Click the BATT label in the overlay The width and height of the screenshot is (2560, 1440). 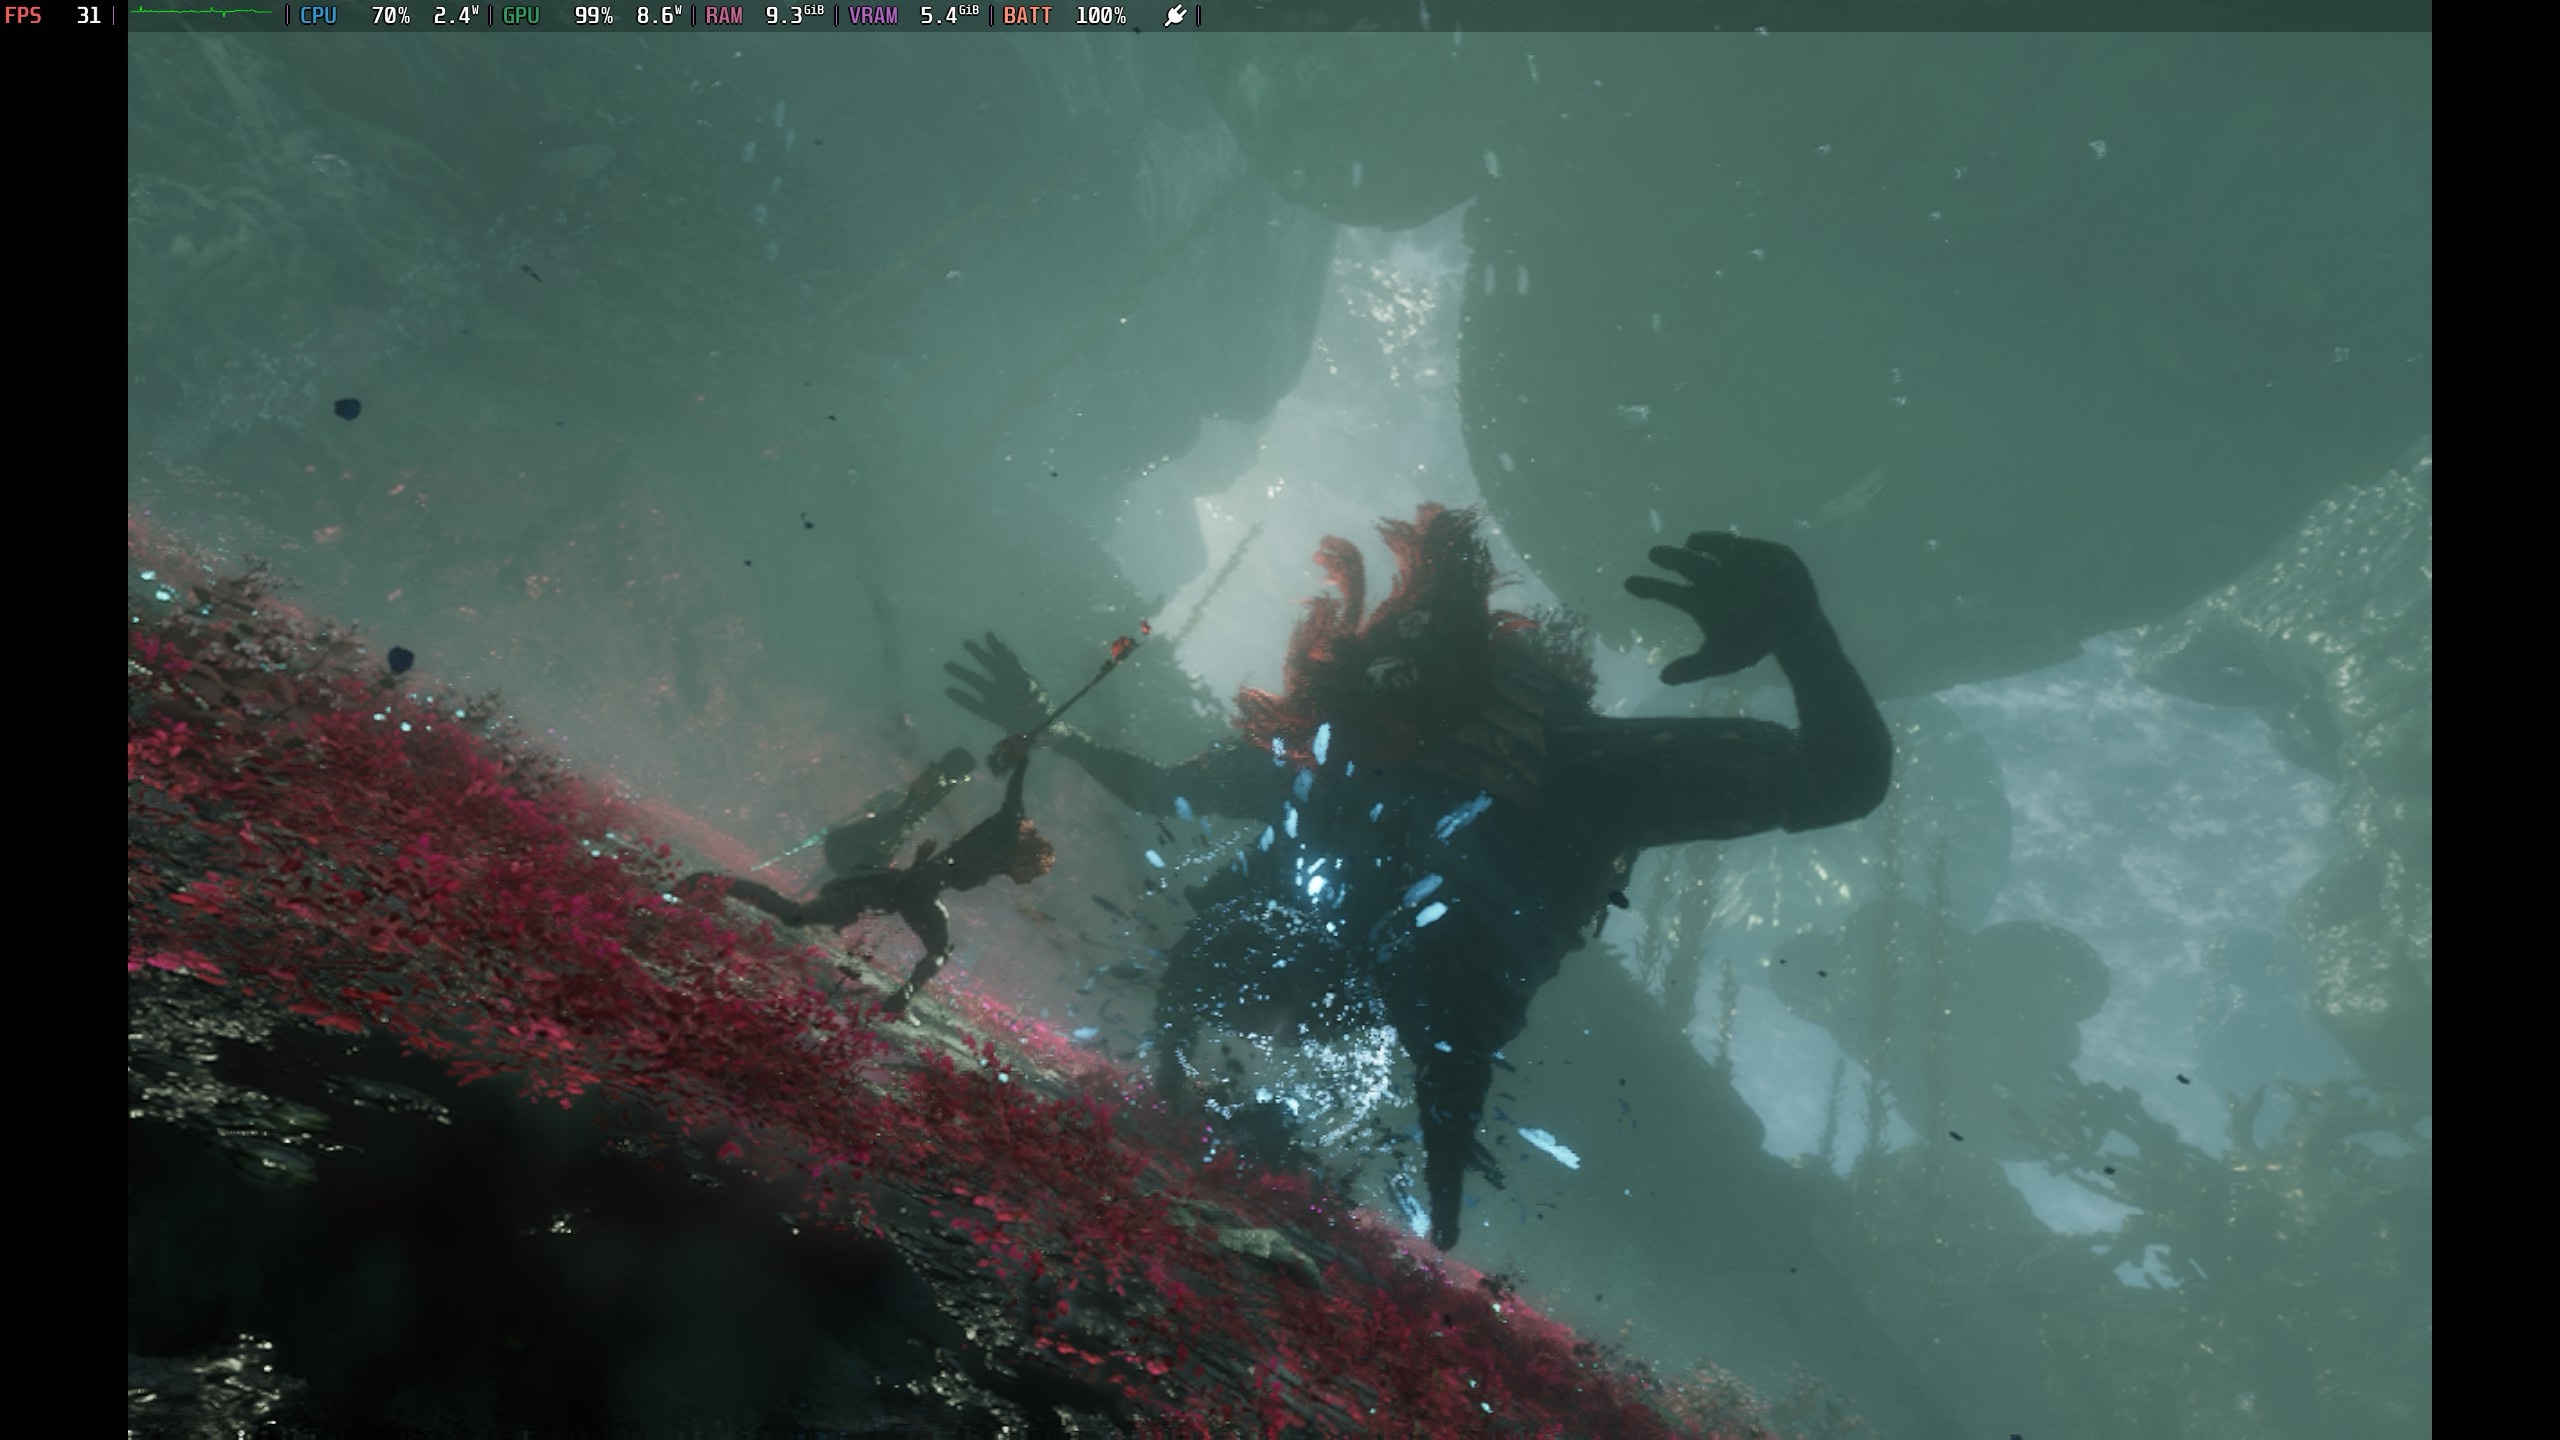point(1027,16)
